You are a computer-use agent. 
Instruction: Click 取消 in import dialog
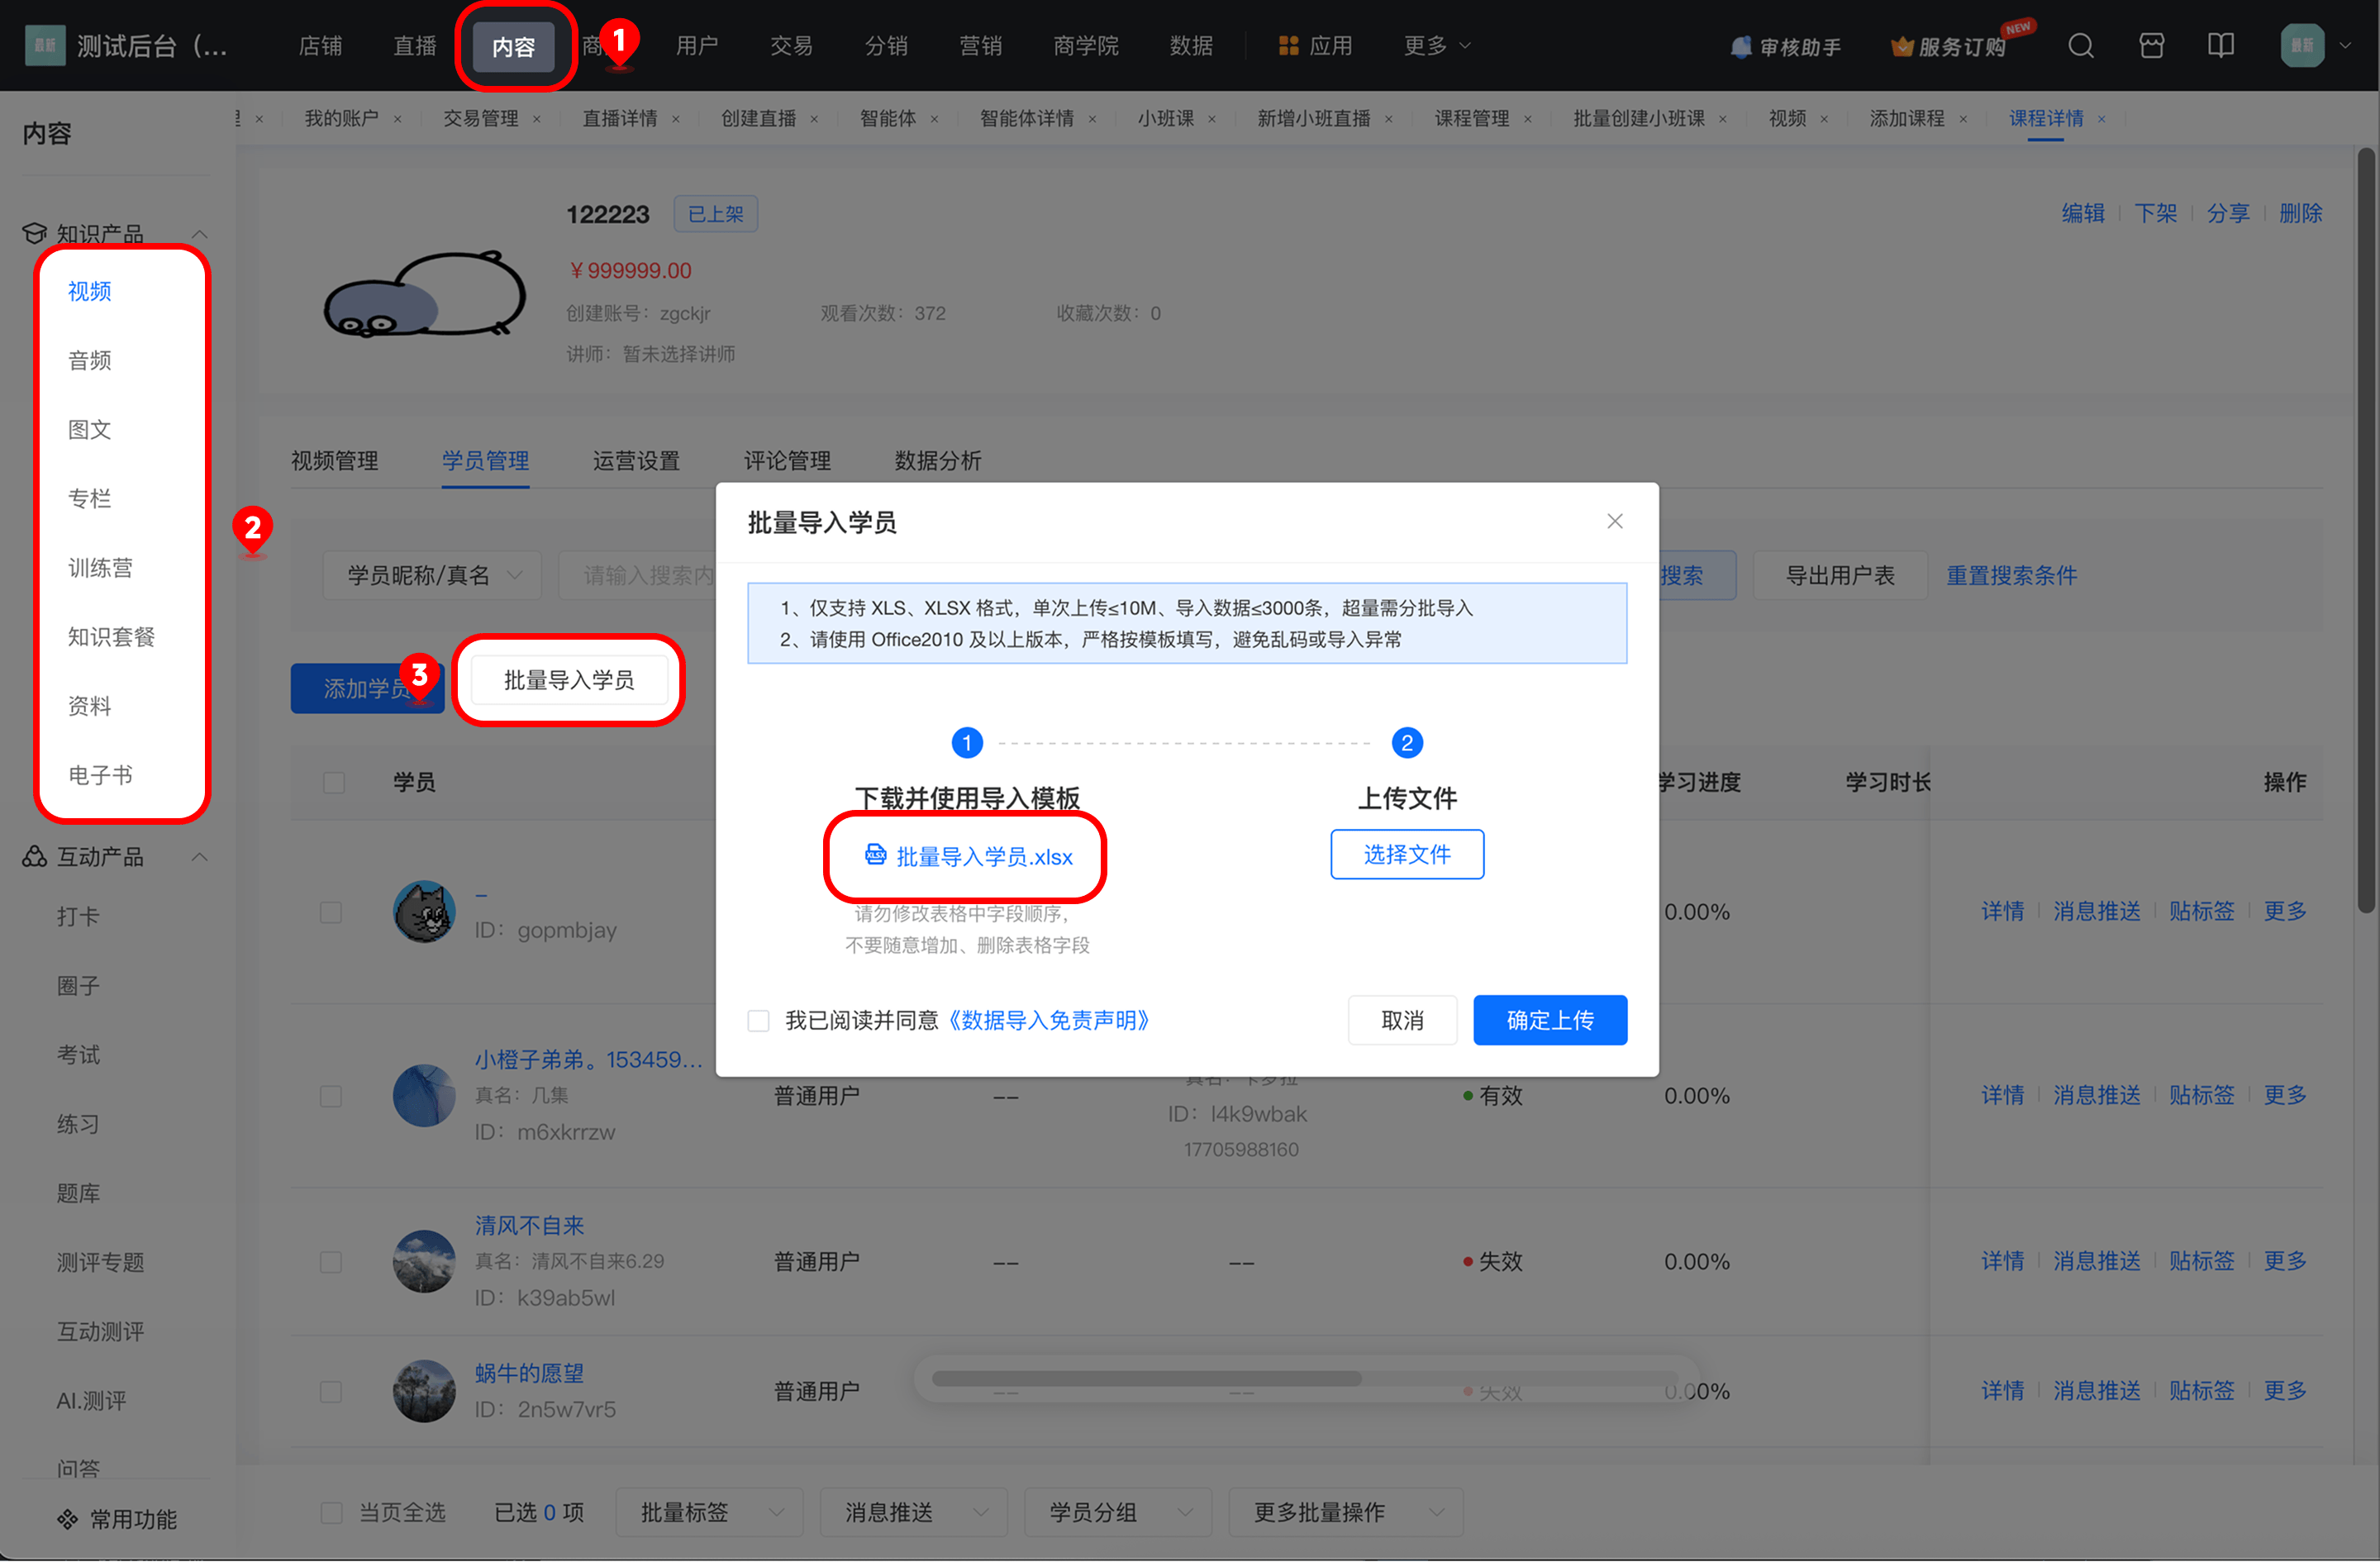1401,1021
